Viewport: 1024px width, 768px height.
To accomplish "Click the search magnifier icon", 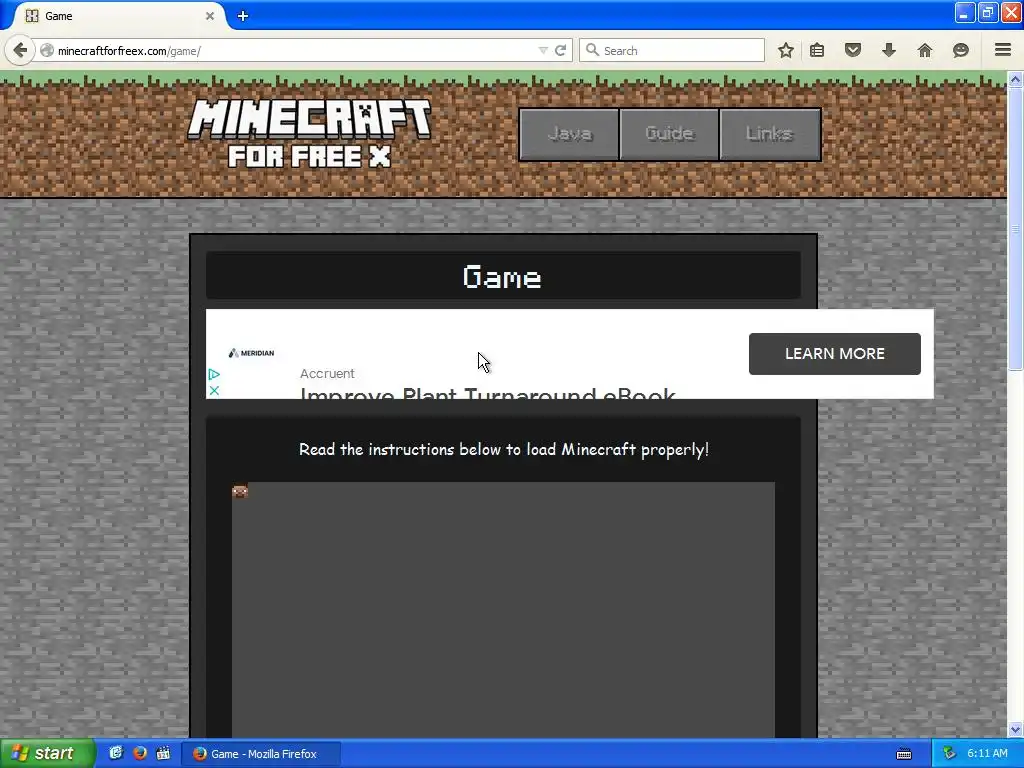I will click(592, 50).
